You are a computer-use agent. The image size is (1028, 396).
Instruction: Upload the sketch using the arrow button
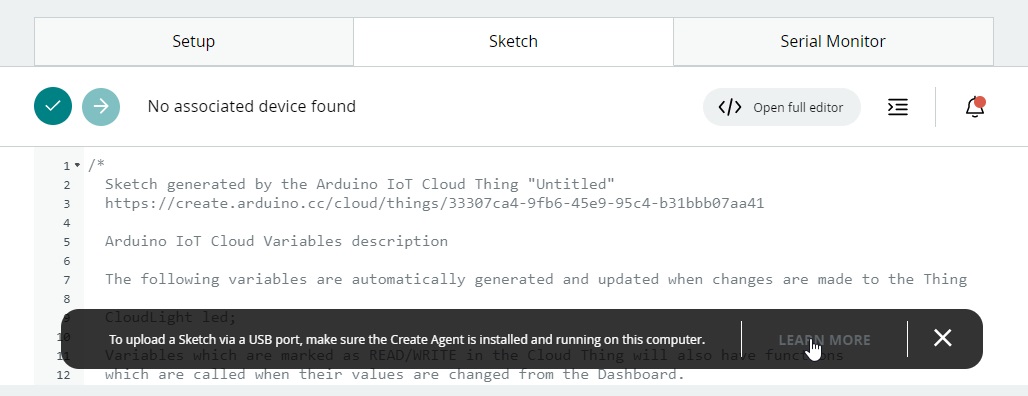(101, 106)
